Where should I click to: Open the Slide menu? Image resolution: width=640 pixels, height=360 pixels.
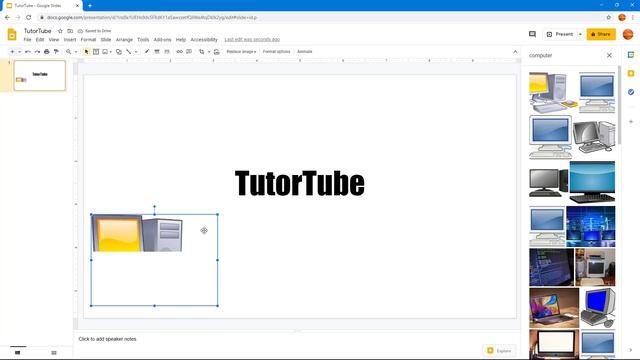(106, 40)
